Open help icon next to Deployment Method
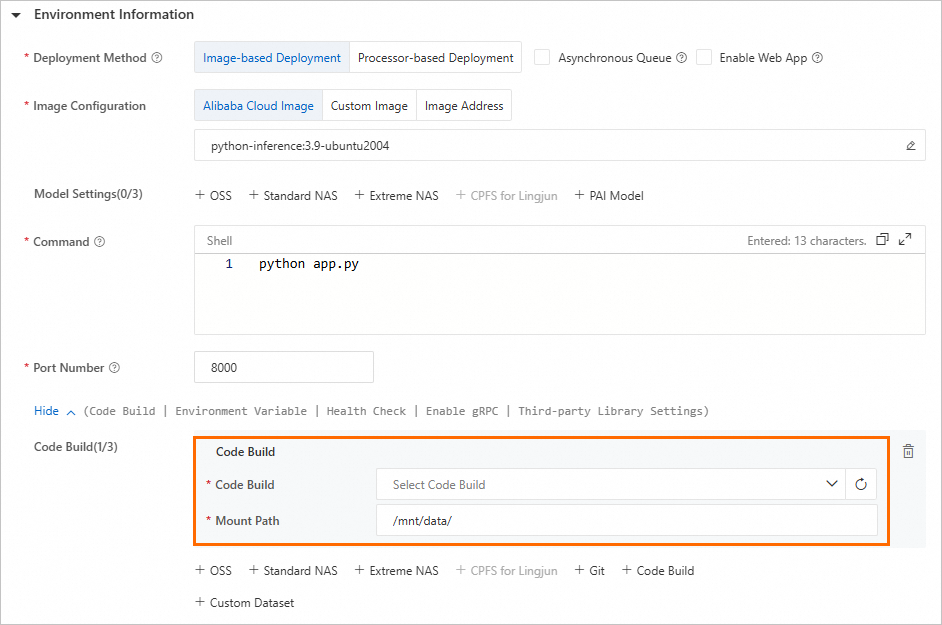Image resolution: width=942 pixels, height=625 pixels. 157,58
